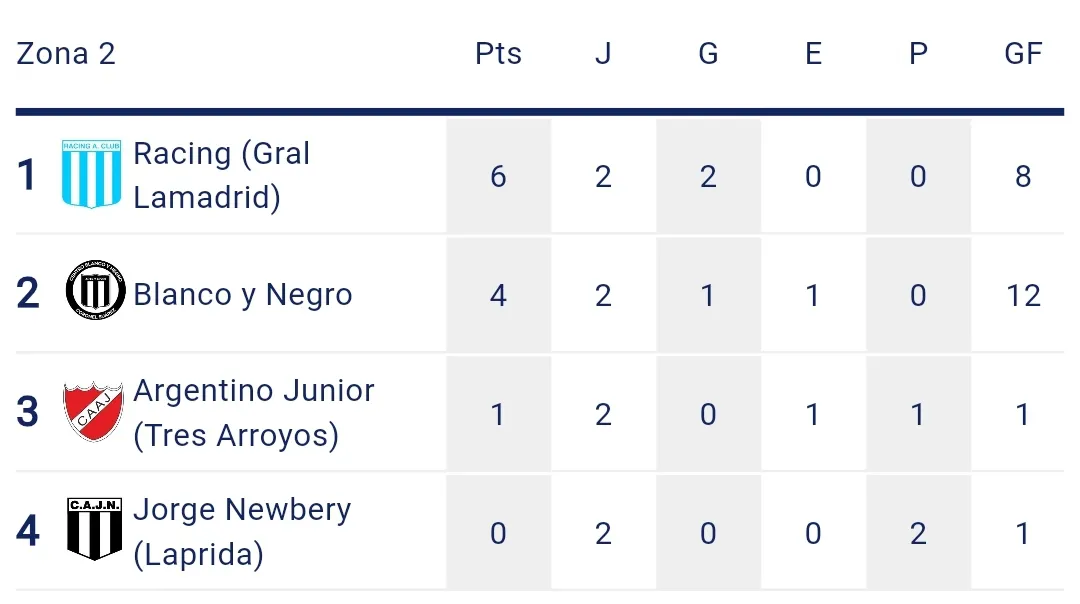1080x604 pixels.
Task: Click the Zona 2 group title
Action: (66, 54)
